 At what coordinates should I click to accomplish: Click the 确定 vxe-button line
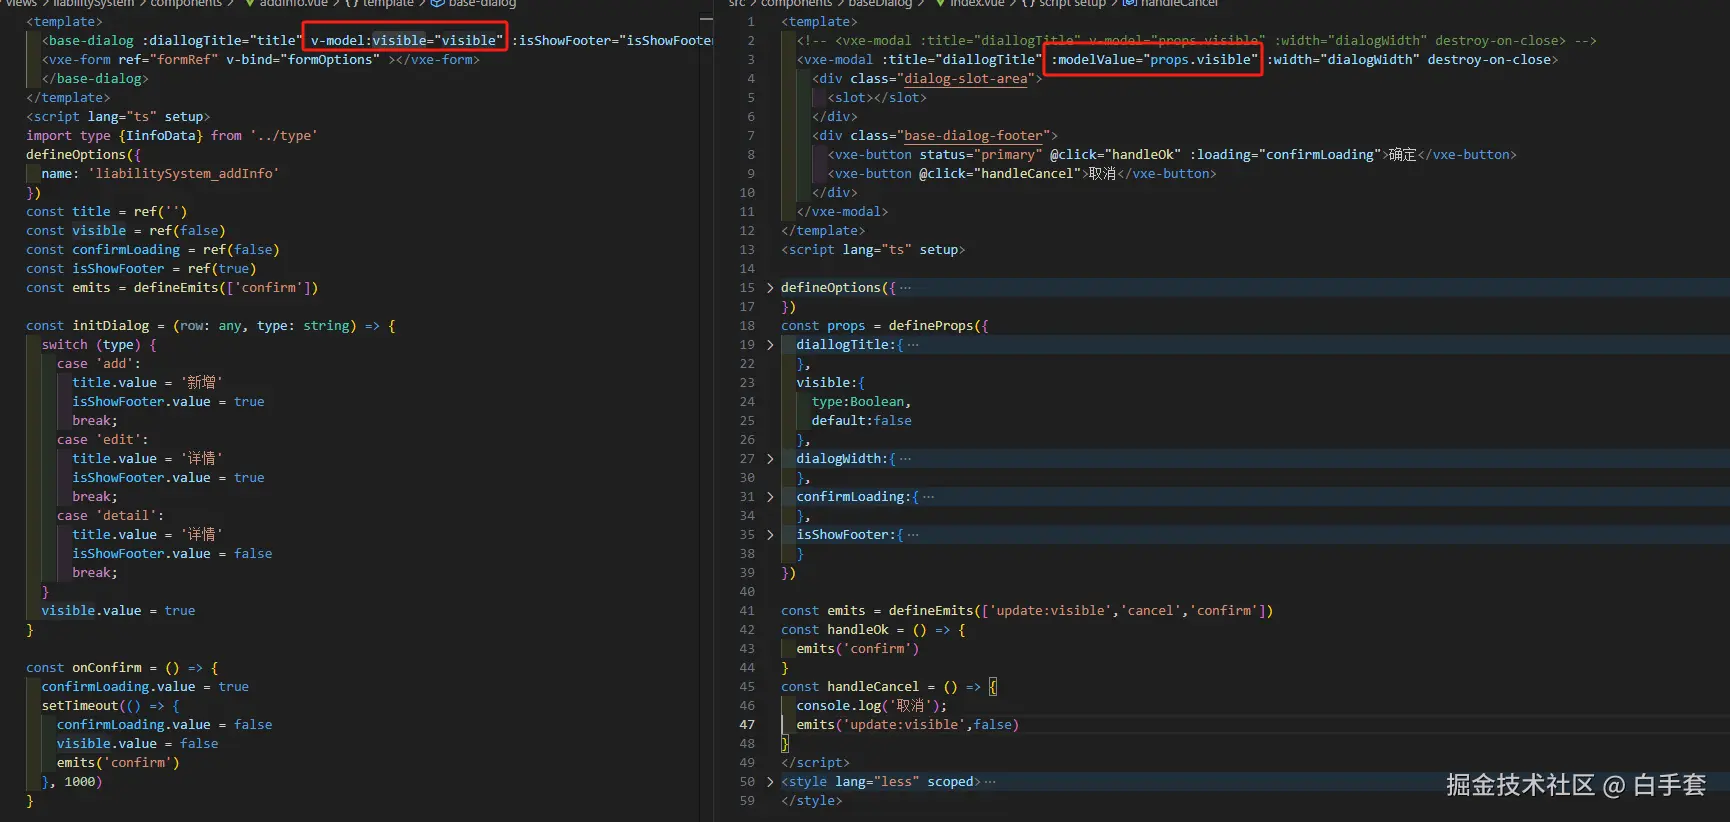[1172, 155]
